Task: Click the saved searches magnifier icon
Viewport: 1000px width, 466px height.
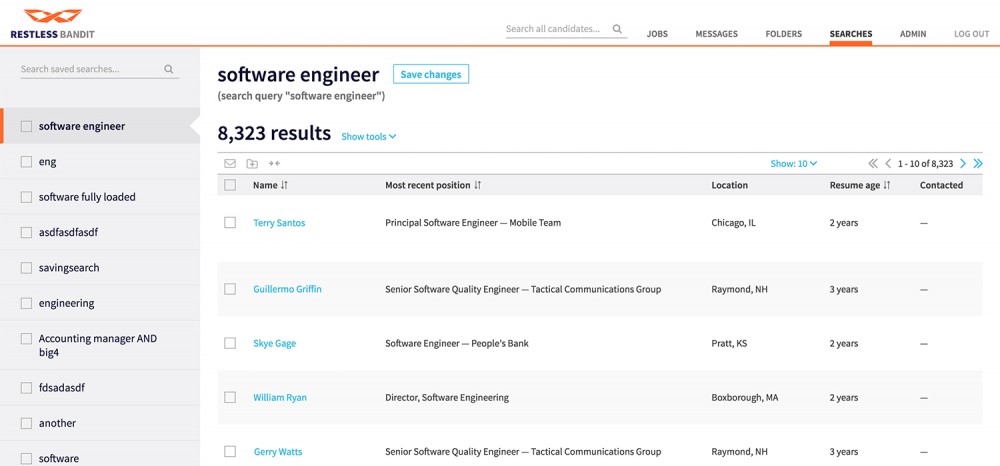Action: pyautogui.click(x=169, y=70)
